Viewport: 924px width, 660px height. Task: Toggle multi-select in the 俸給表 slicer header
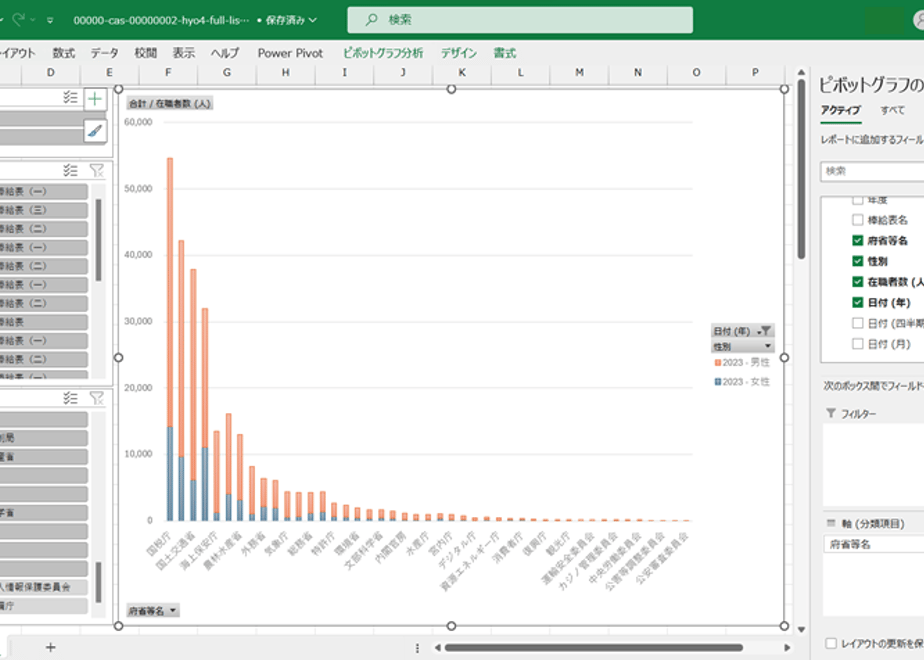click(70, 171)
